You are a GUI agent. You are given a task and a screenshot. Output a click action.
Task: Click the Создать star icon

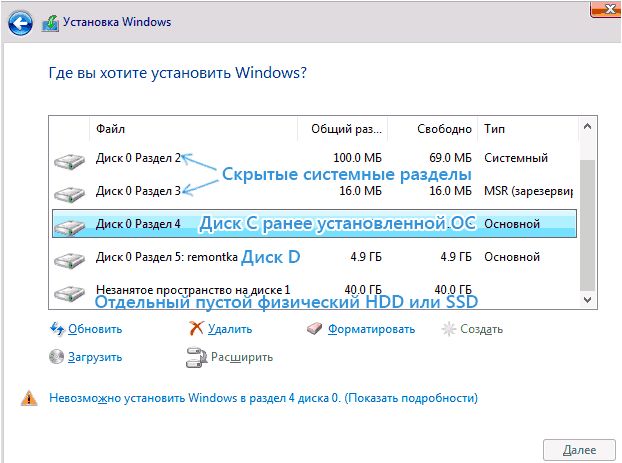(x=449, y=329)
